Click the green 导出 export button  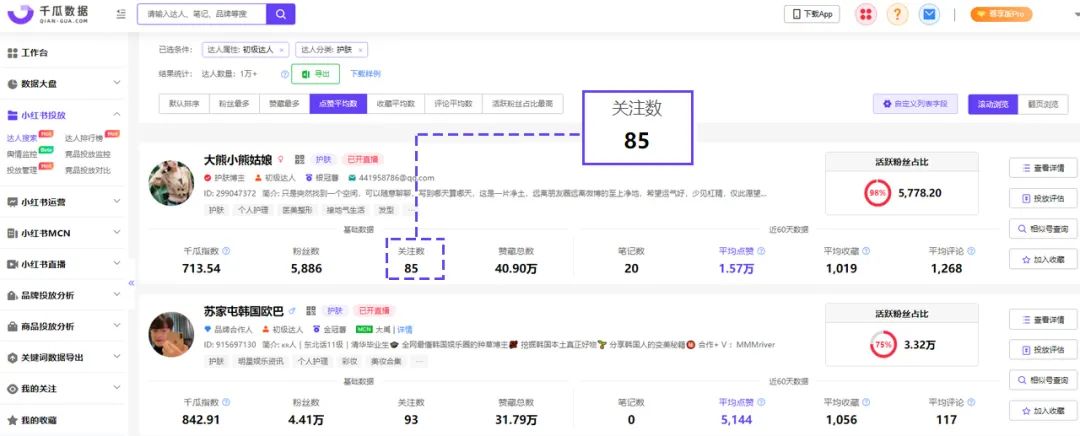pyautogui.click(x=315, y=74)
